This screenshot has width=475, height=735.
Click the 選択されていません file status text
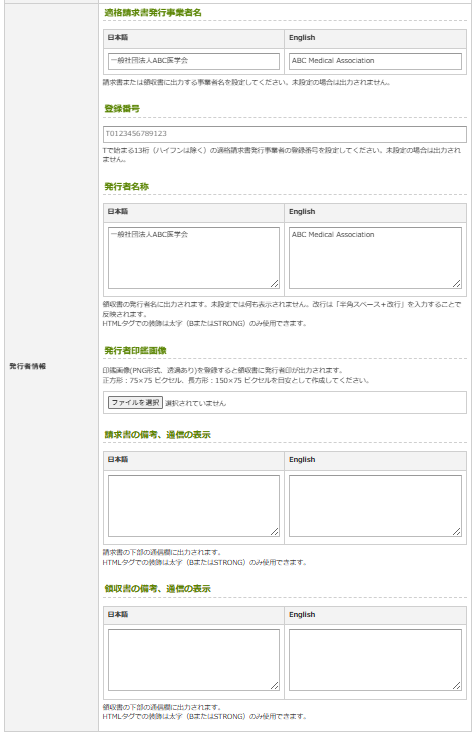pos(196,403)
